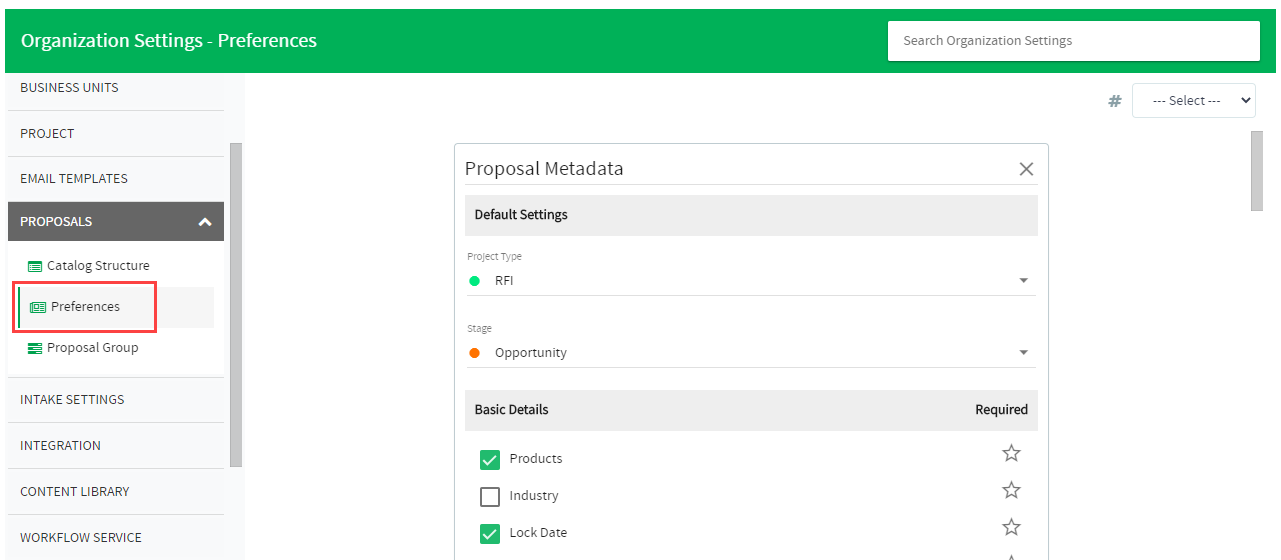1281x560 pixels.
Task: Close the Proposal Metadata panel
Action: point(1026,169)
